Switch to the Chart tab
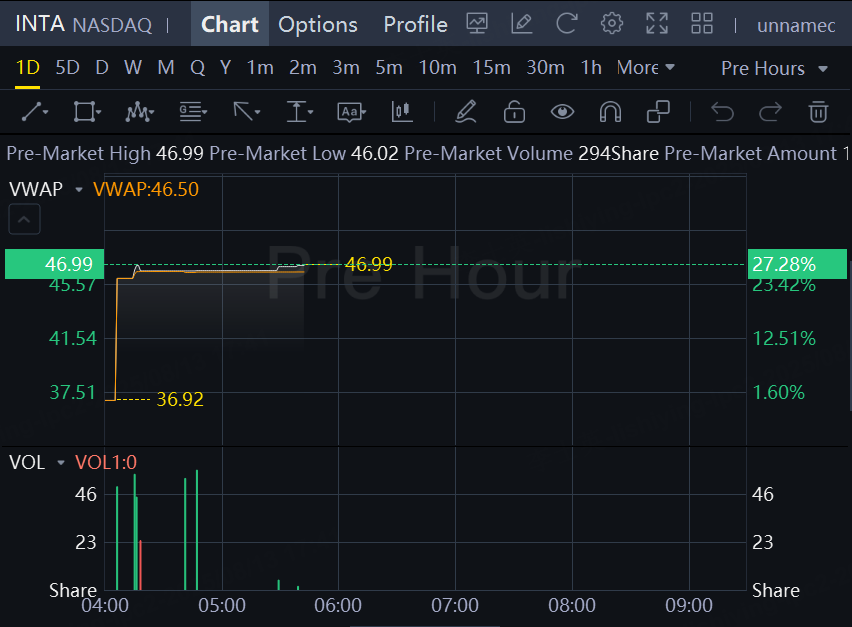 click(230, 24)
